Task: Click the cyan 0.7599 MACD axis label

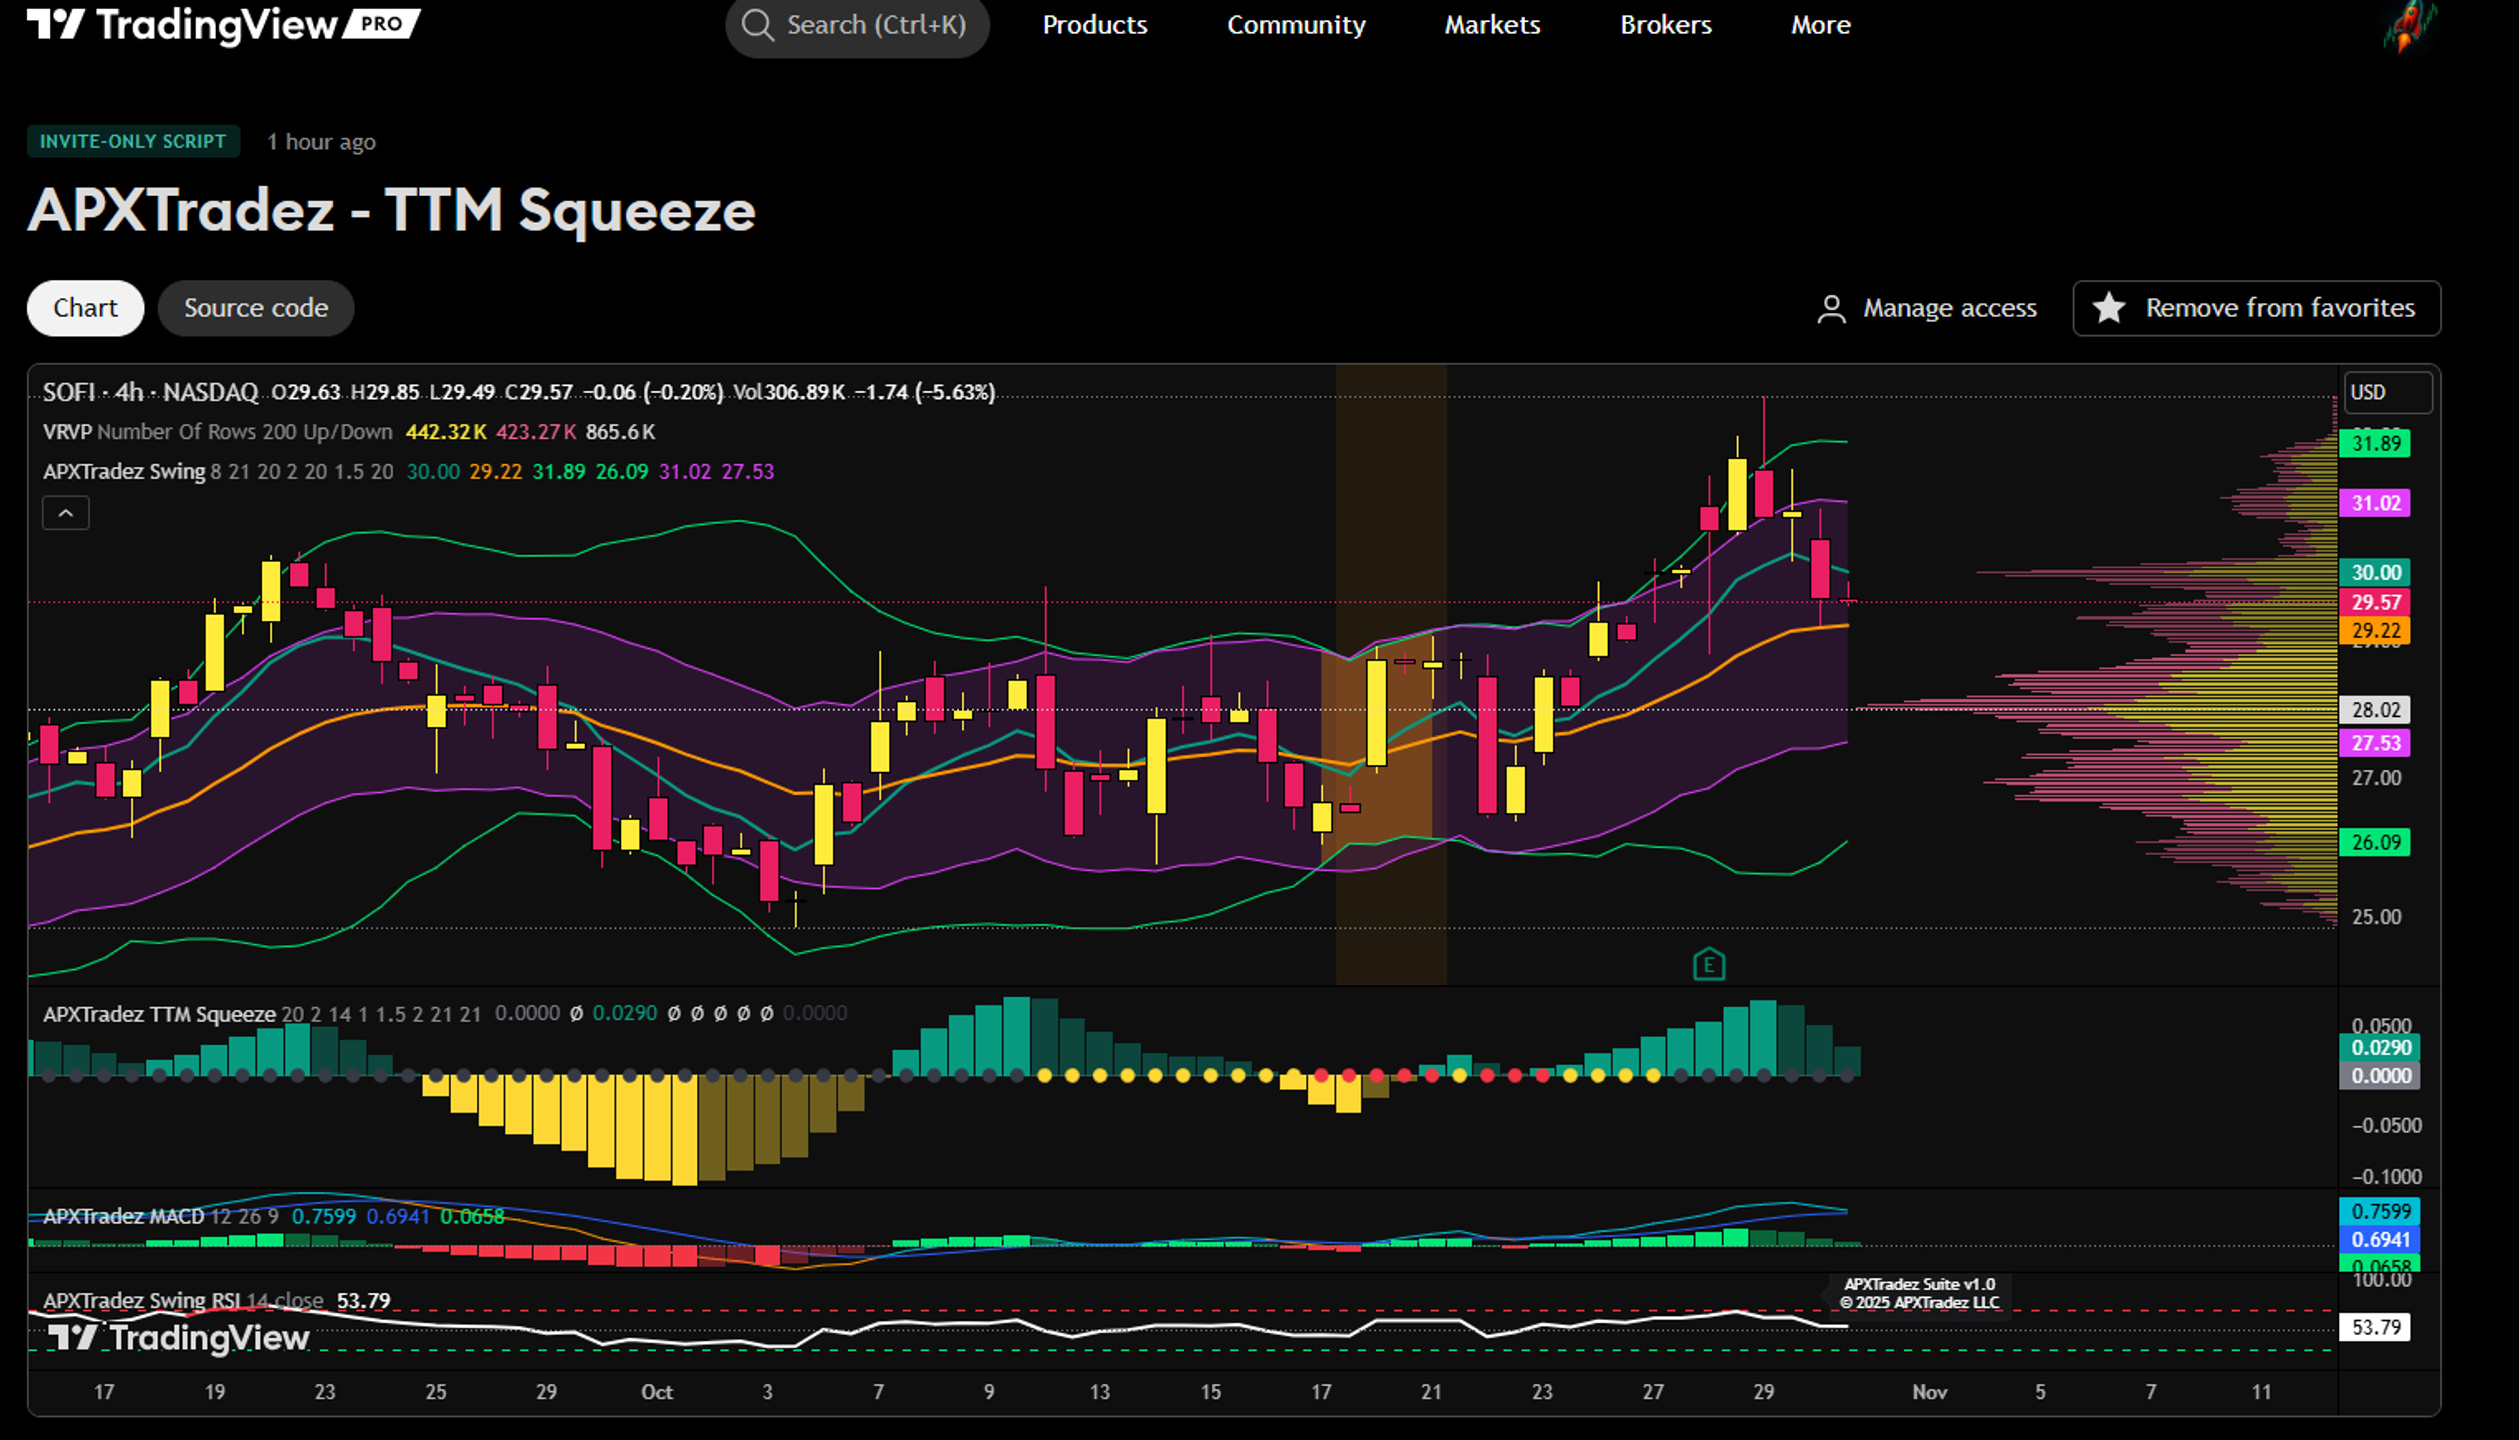Action: pos(2380,1211)
